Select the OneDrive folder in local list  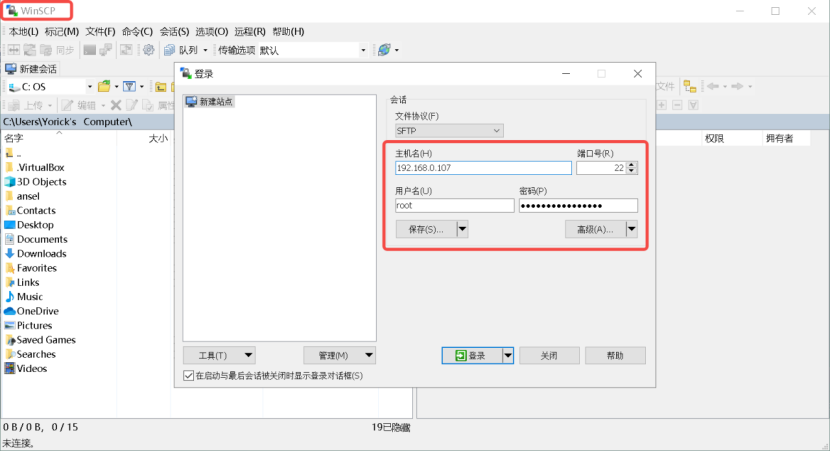pos(31,311)
